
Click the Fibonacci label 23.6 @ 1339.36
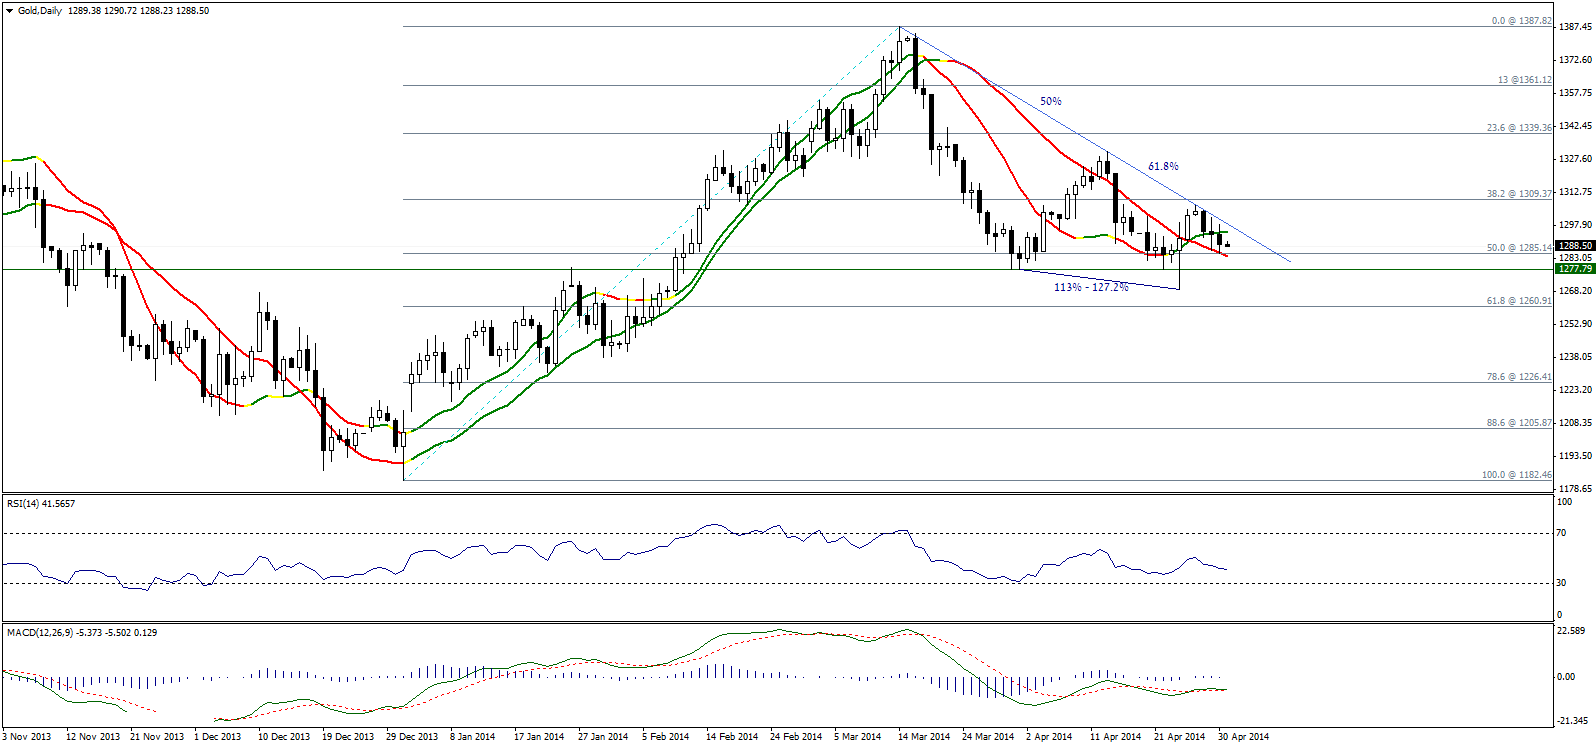pos(1519,128)
